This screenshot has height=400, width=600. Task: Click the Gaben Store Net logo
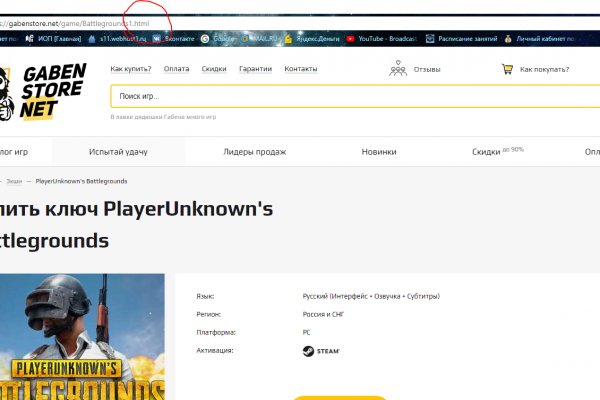pos(45,91)
